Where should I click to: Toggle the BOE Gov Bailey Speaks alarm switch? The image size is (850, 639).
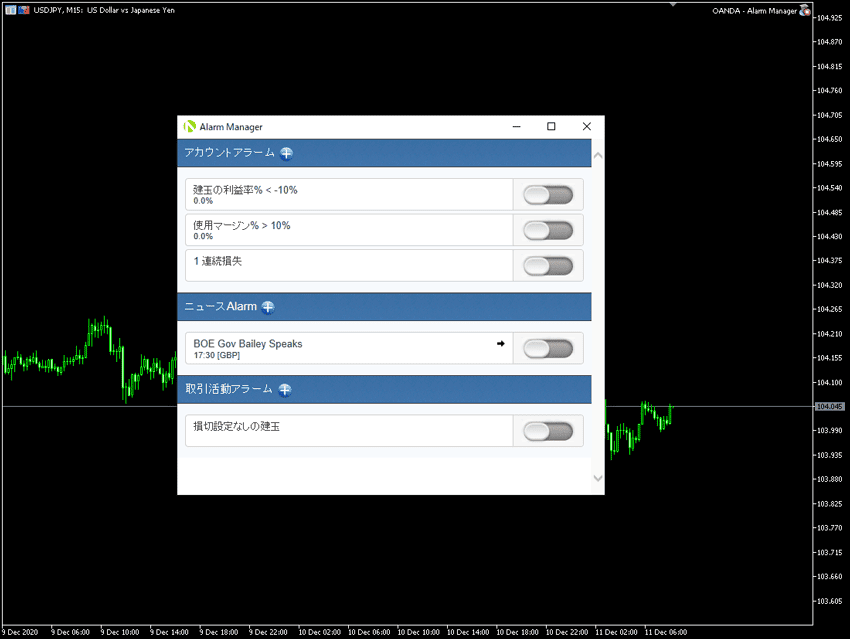(x=547, y=347)
